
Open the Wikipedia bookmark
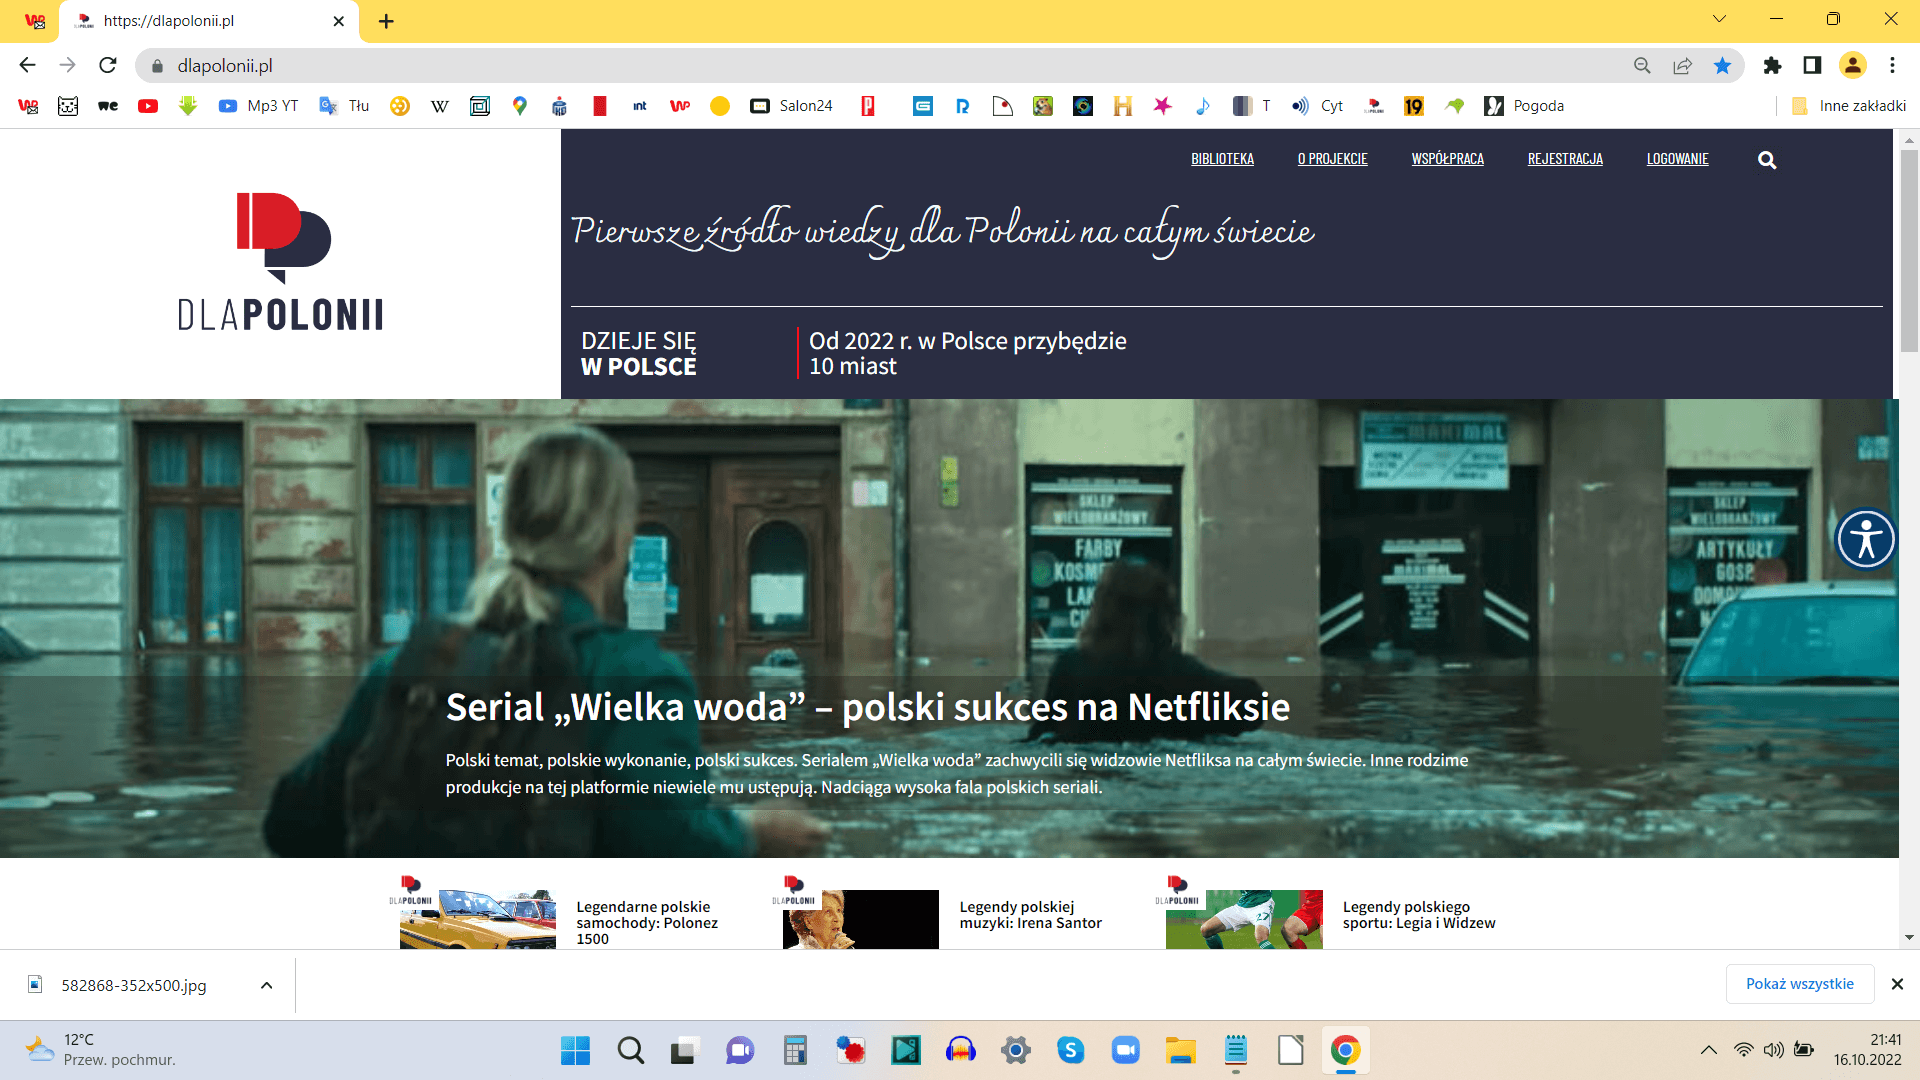click(x=439, y=106)
